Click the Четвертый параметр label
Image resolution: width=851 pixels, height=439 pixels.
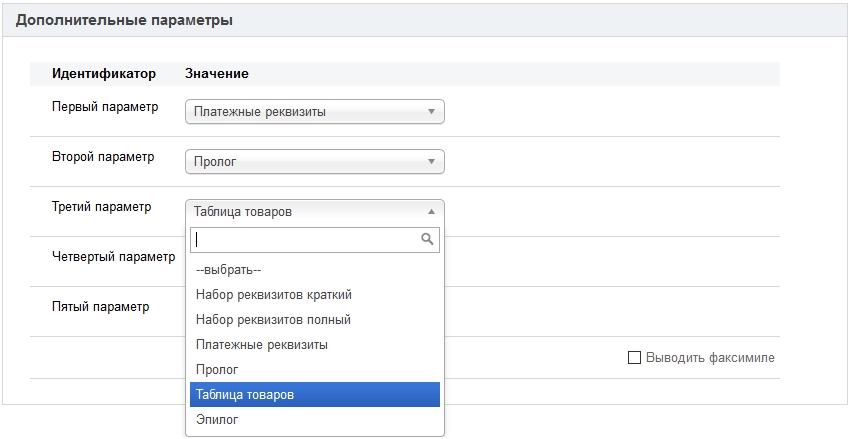(x=113, y=257)
